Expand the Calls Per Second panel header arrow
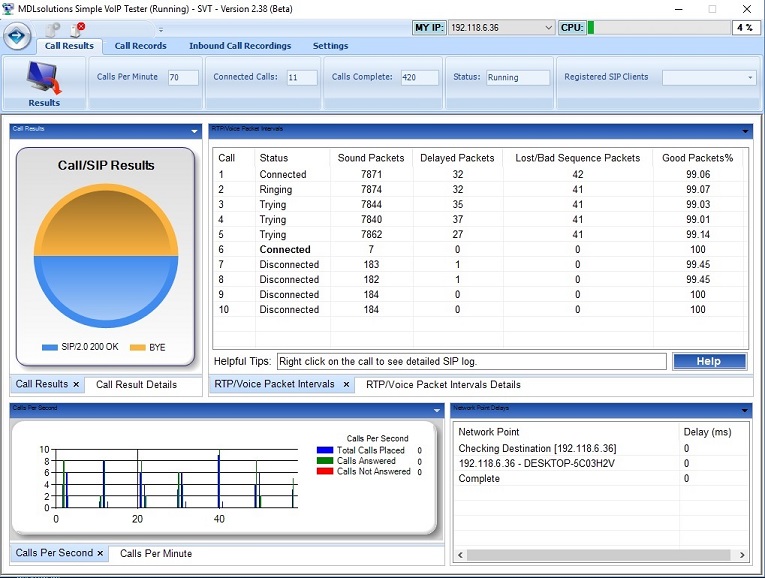765x578 pixels. click(437, 410)
